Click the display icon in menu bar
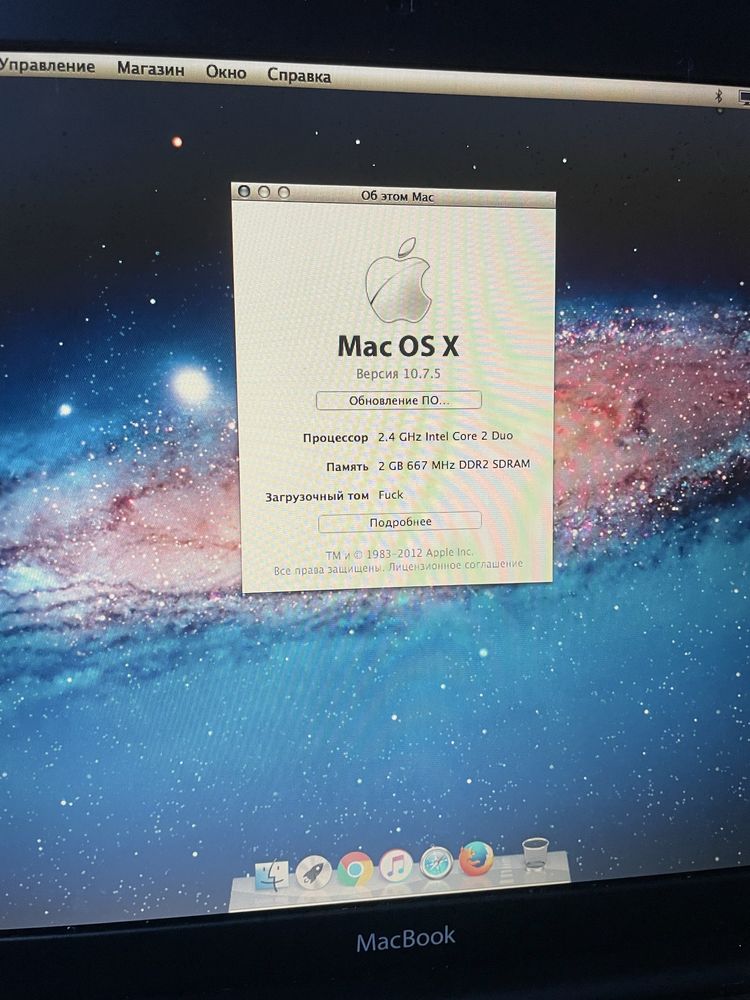 click(744, 98)
